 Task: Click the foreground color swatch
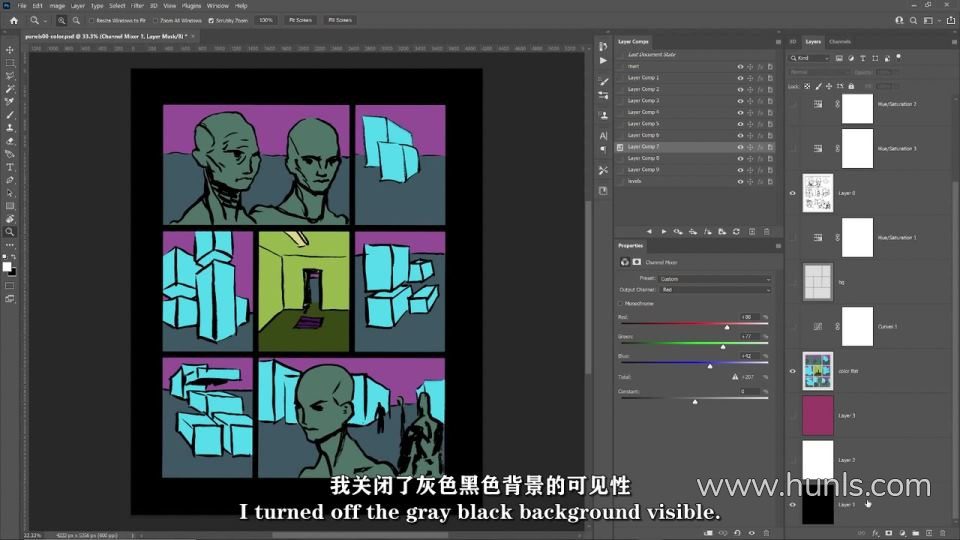tap(7, 266)
